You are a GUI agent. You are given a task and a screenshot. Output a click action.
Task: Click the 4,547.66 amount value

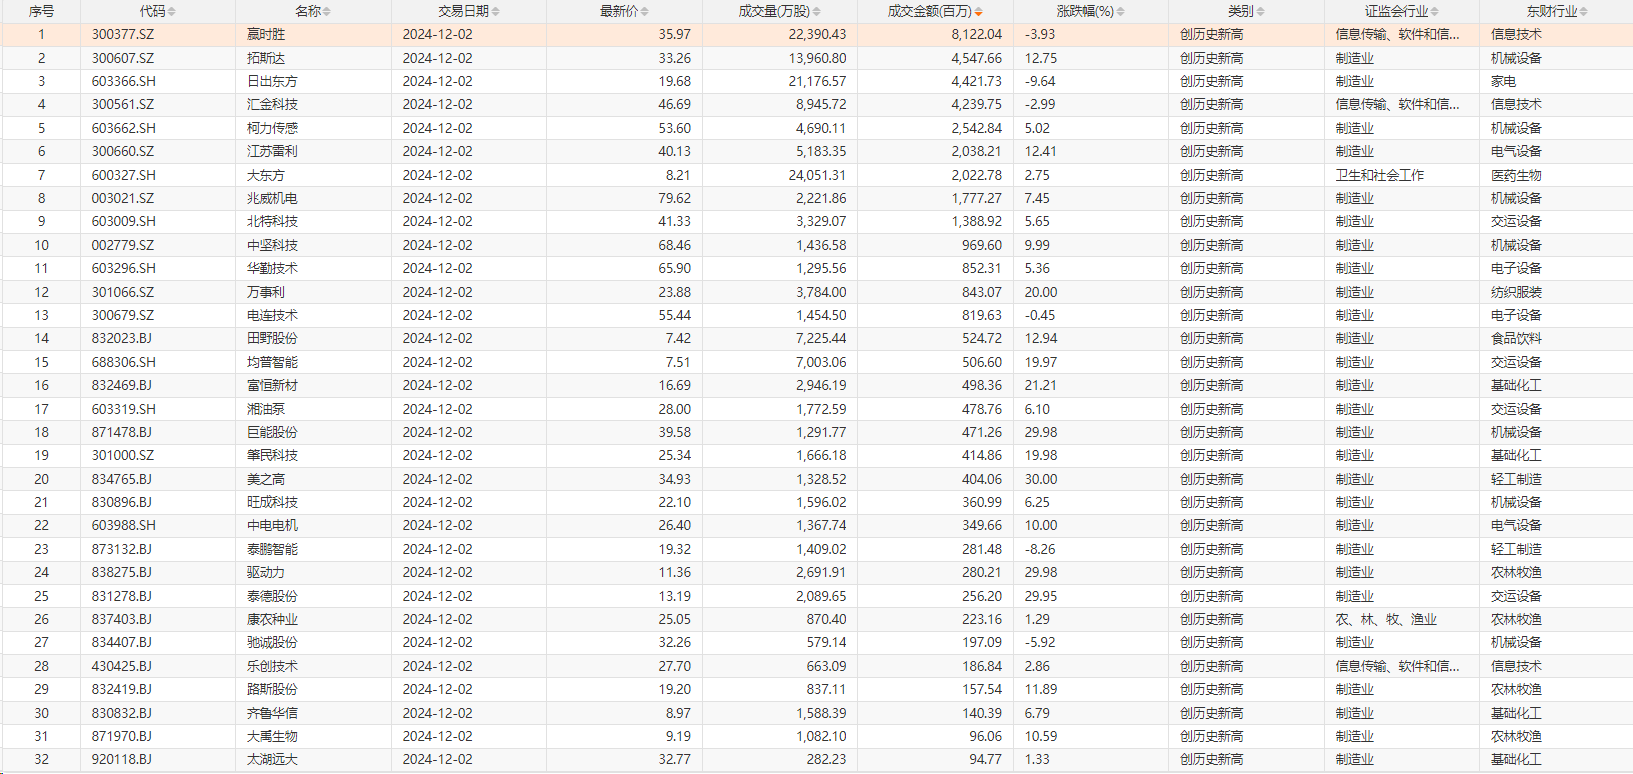pyautogui.click(x=976, y=58)
